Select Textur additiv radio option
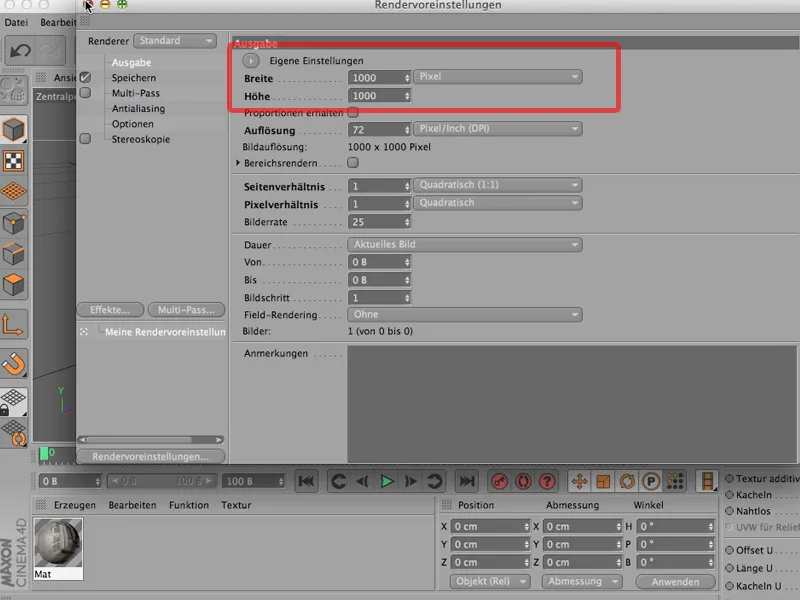 click(x=730, y=479)
